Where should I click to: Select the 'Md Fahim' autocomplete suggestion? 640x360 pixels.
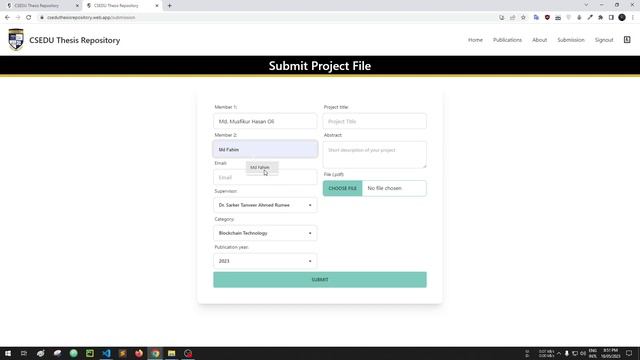[x=262, y=168]
